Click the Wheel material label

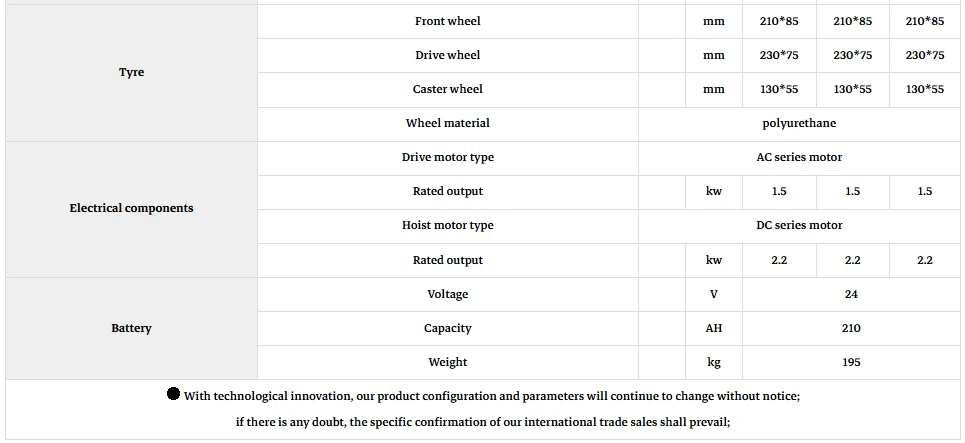pyautogui.click(x=447, y=123)
